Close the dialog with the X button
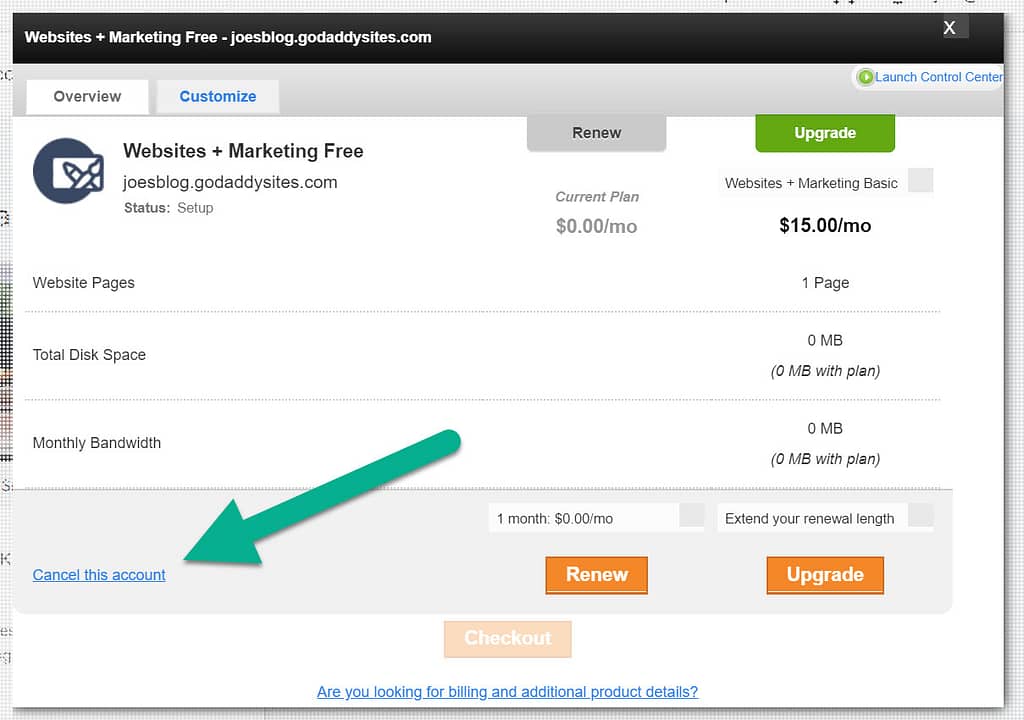Screen dimensions: 1024x720 [x=950, y=28]
